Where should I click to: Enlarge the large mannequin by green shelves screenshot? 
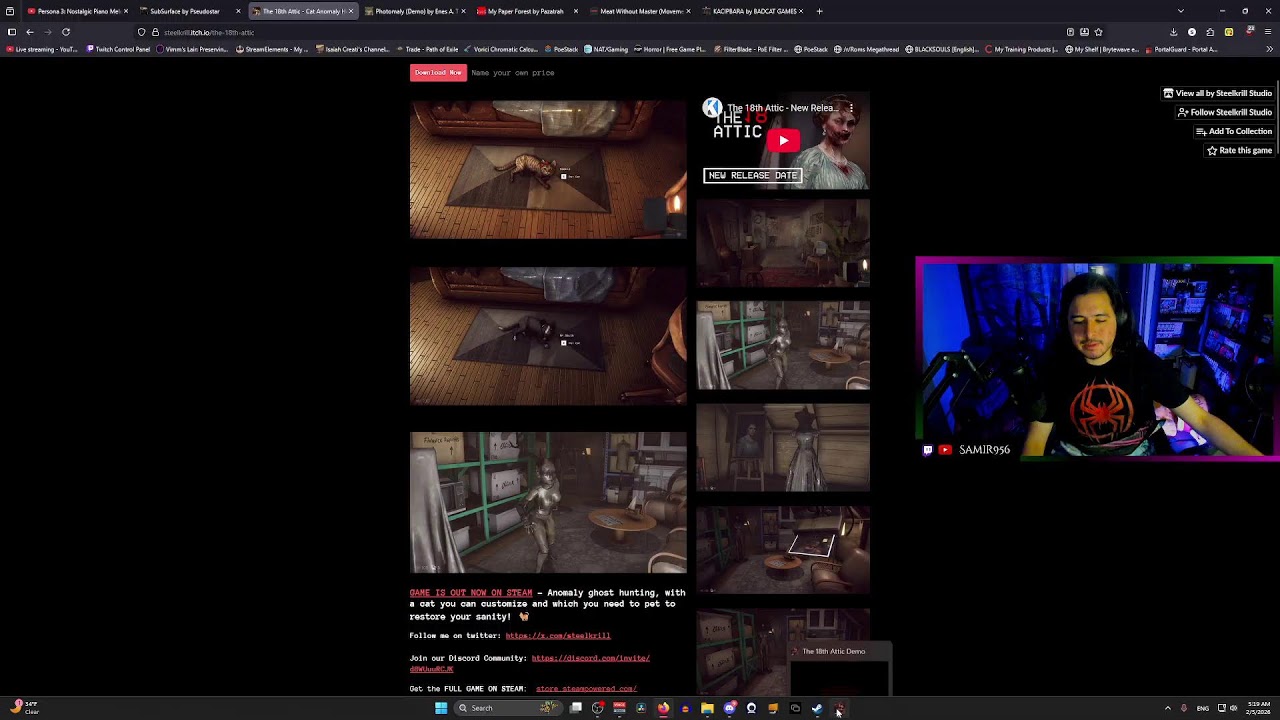tap(548, 502)
